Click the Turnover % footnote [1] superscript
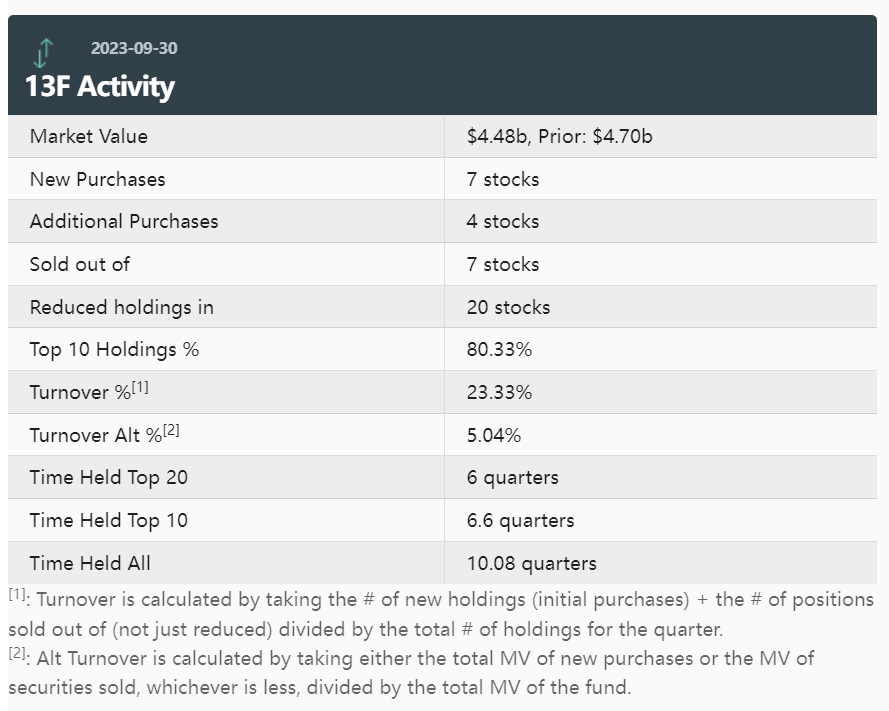 [x=140, y=387]
